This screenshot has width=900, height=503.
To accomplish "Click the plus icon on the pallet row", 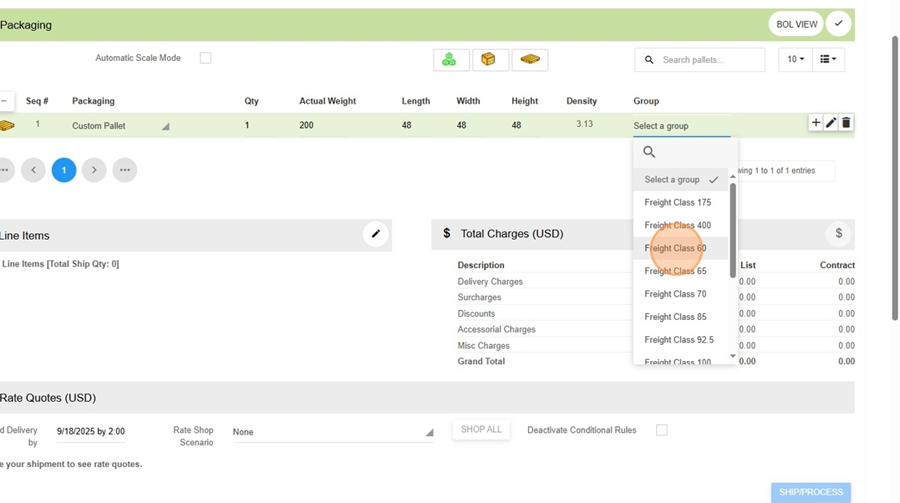I will pos(816,123).
